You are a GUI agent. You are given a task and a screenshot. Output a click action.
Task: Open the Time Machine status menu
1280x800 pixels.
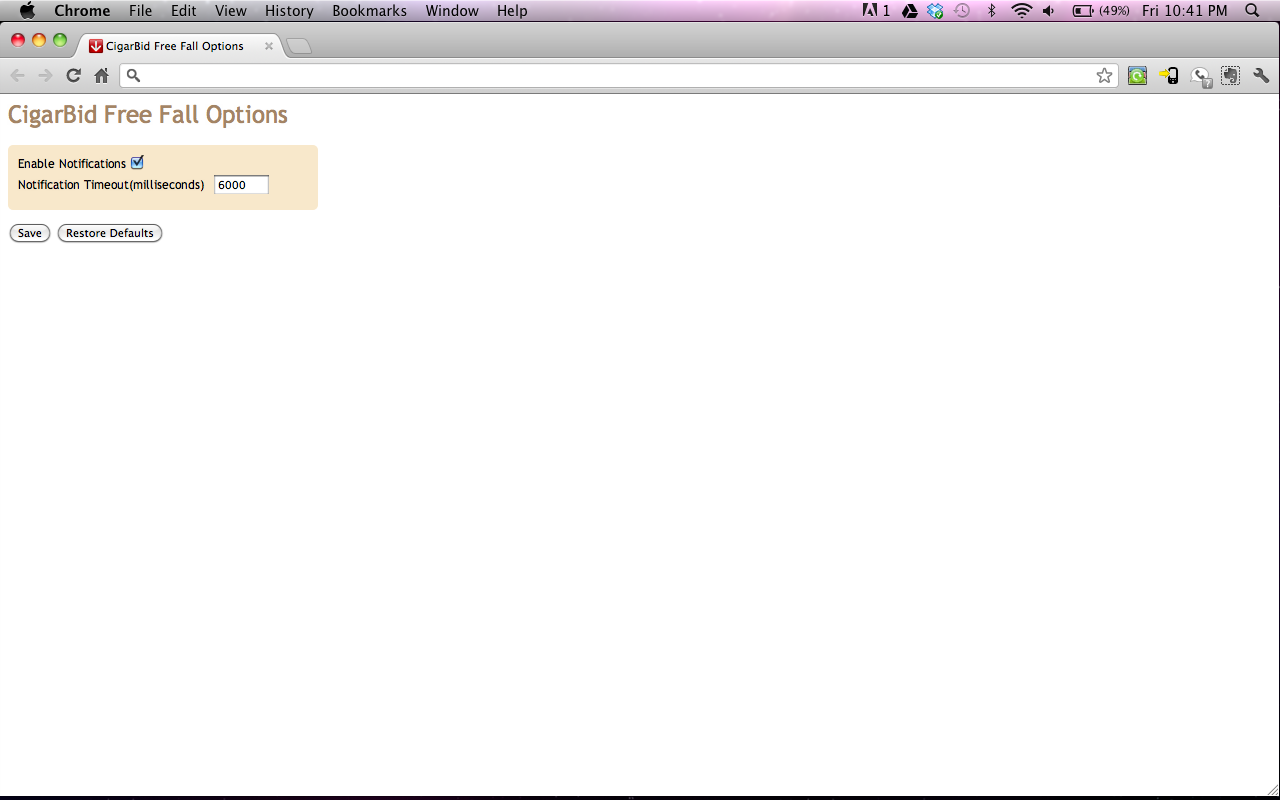tap(962, 11)
